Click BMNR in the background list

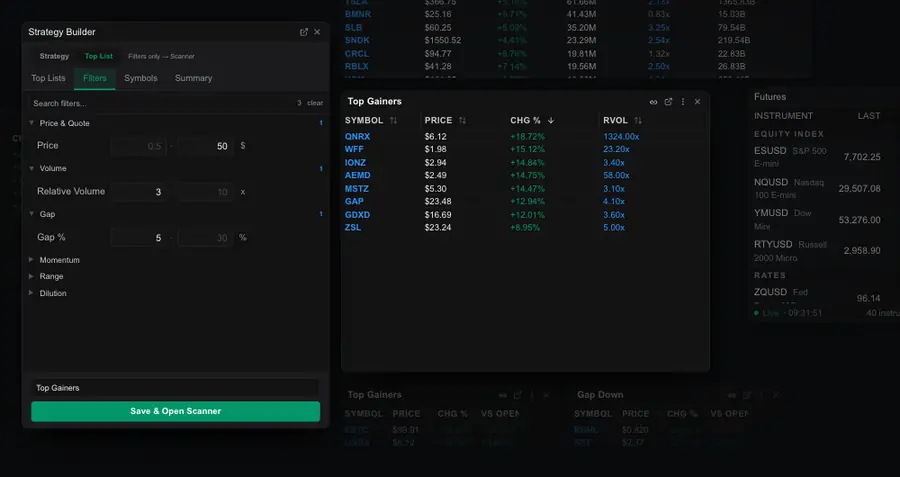pos(358,14)
